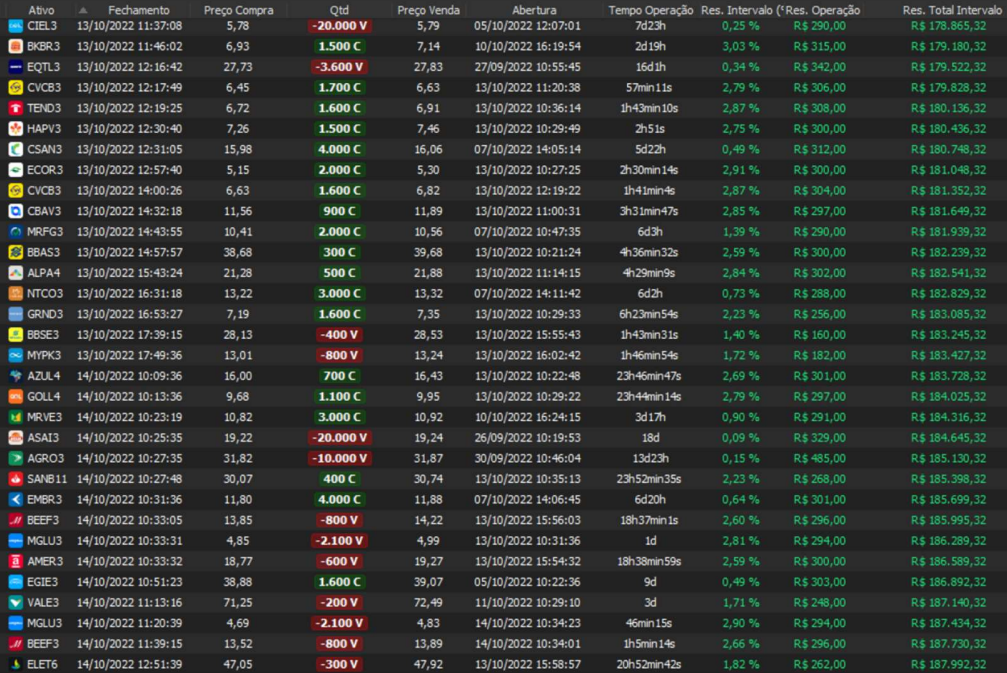Click the HAPV3 ticker logo icon

point(15,129)
